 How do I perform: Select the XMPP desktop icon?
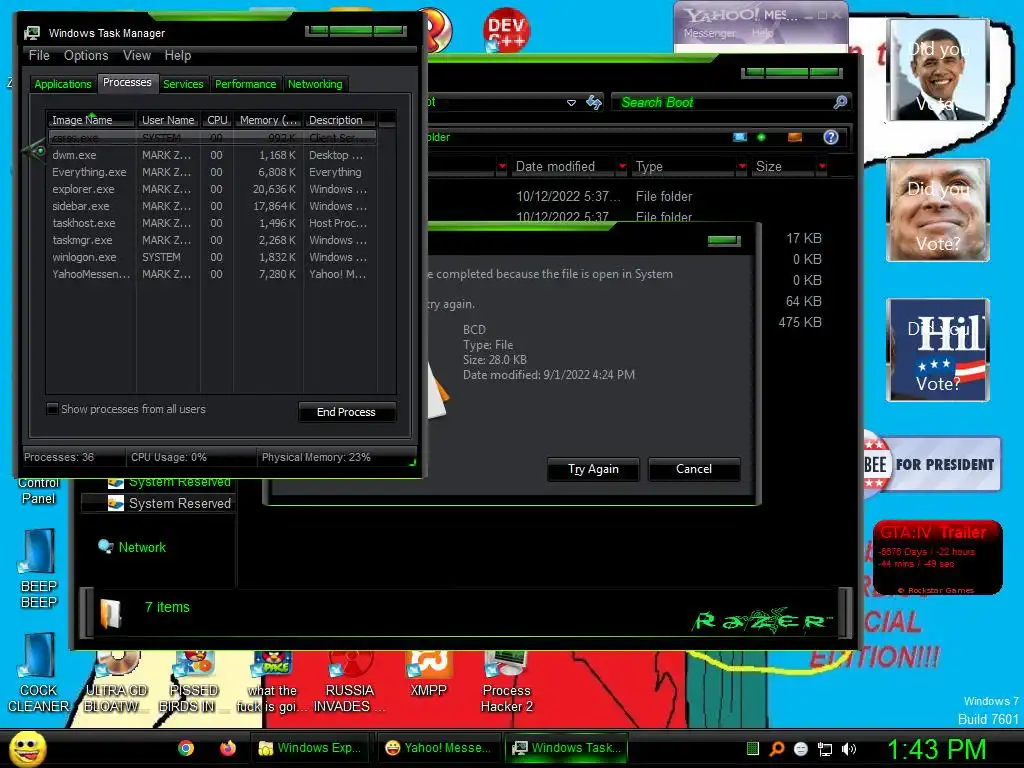click(x=428, y=675)
